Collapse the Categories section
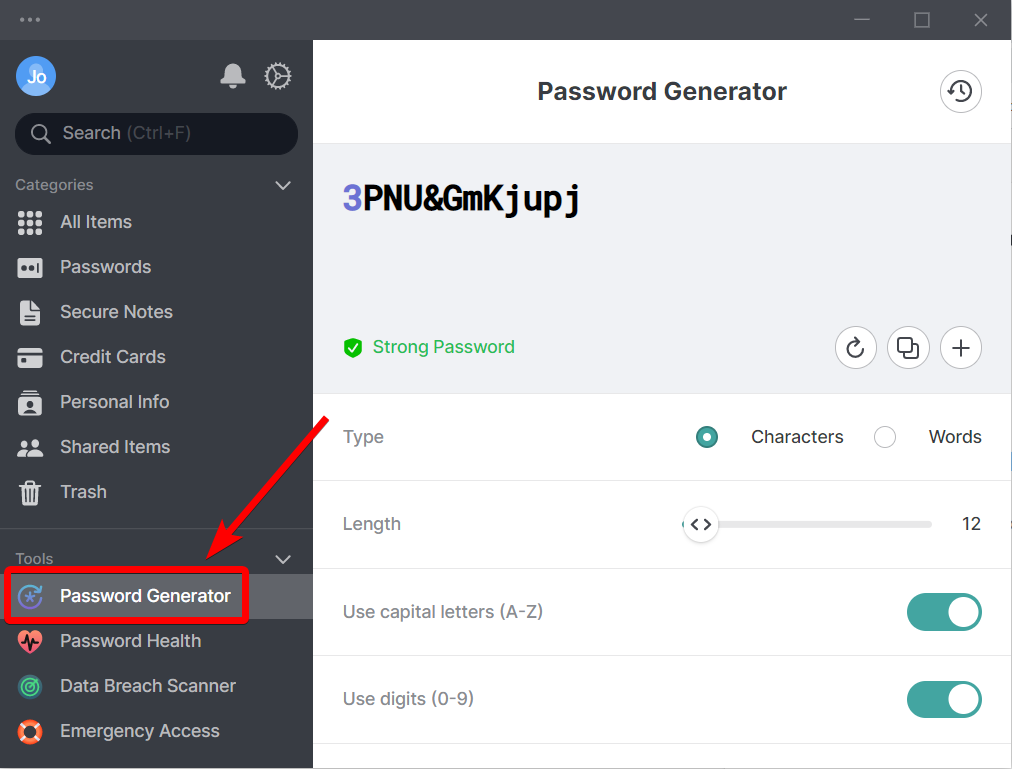Screen dimensions: 1012x769 283,185
